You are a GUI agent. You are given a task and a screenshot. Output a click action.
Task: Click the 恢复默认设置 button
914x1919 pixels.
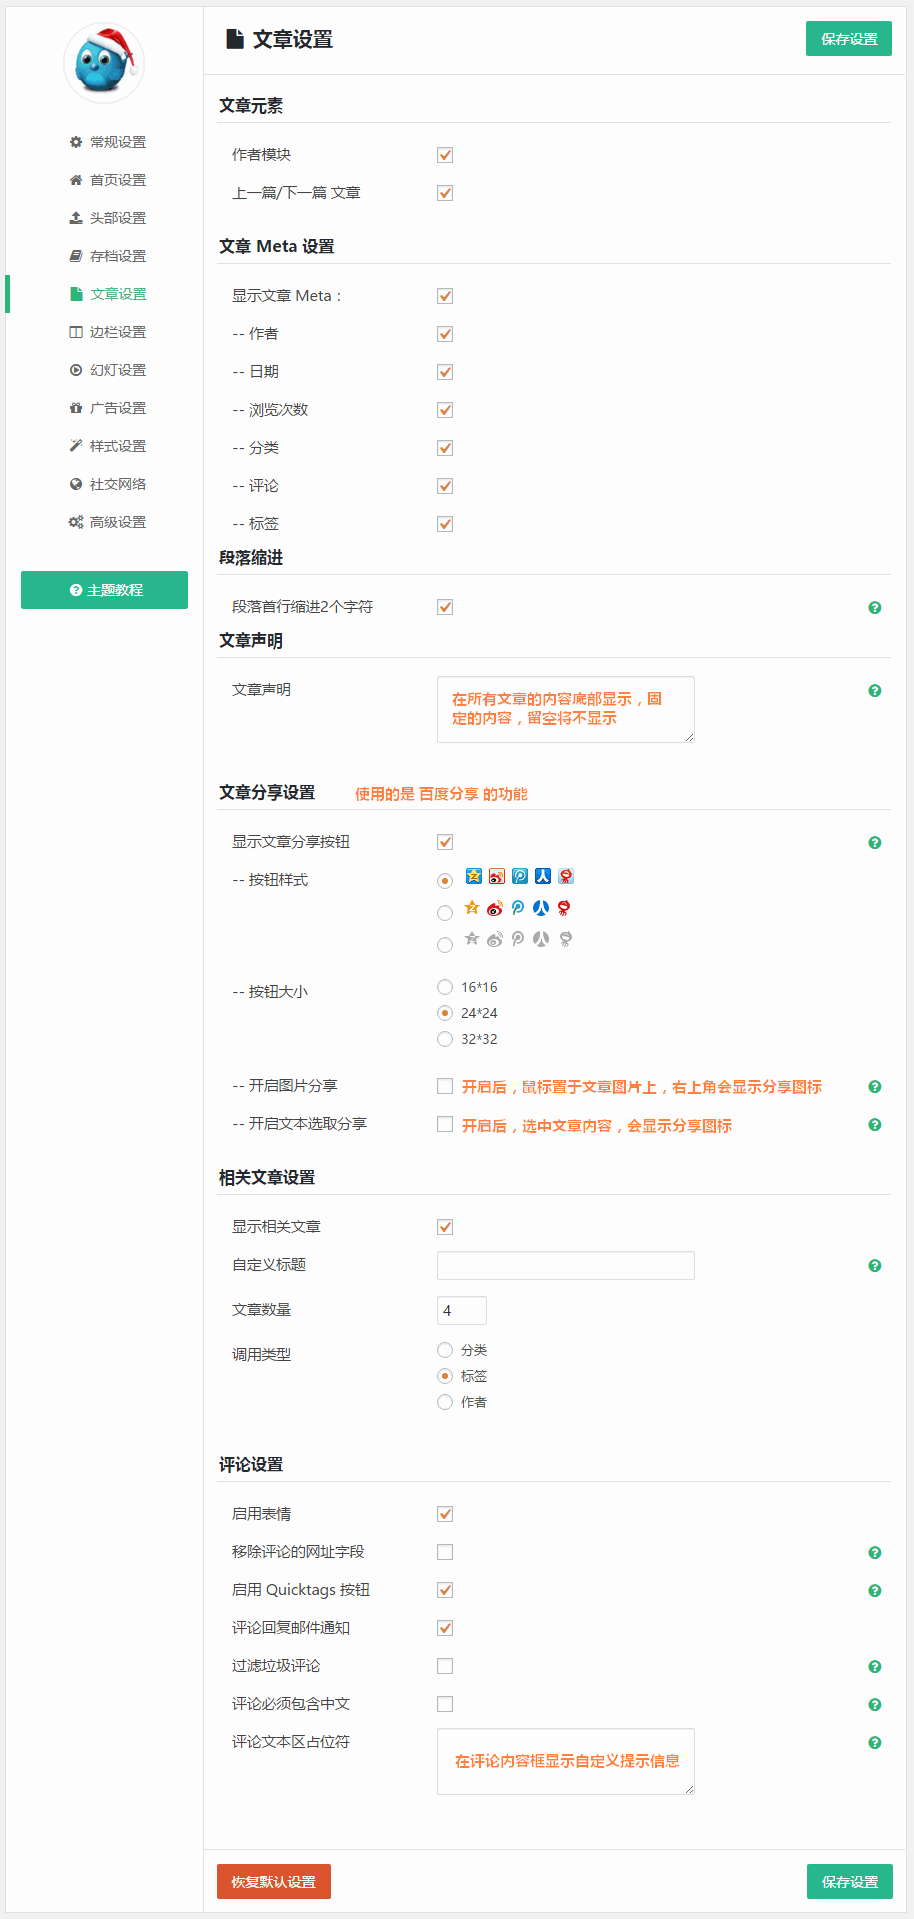click(x=274, y=1882)
